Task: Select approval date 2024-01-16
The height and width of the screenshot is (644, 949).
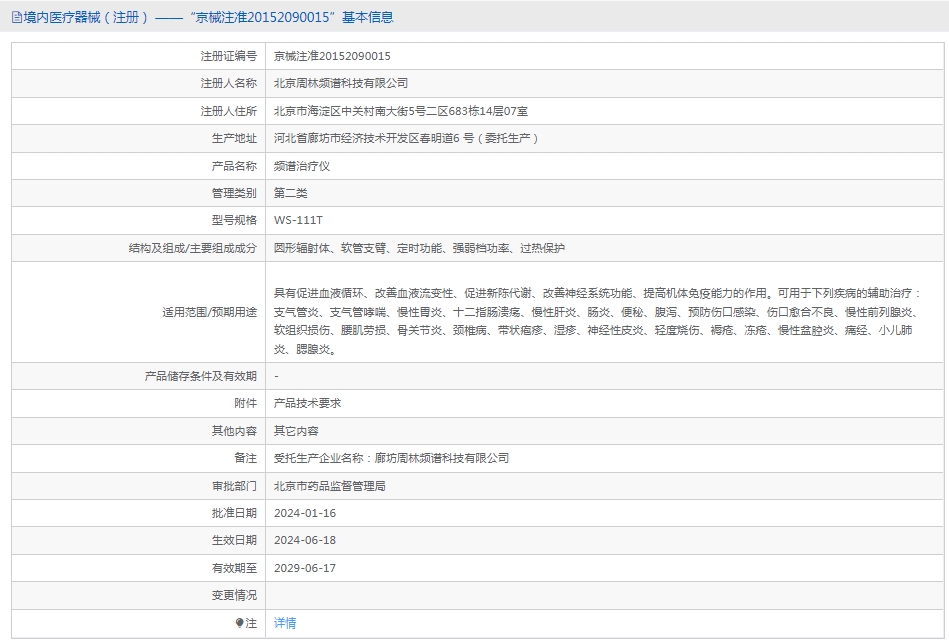Action: [x=305, y=513]
